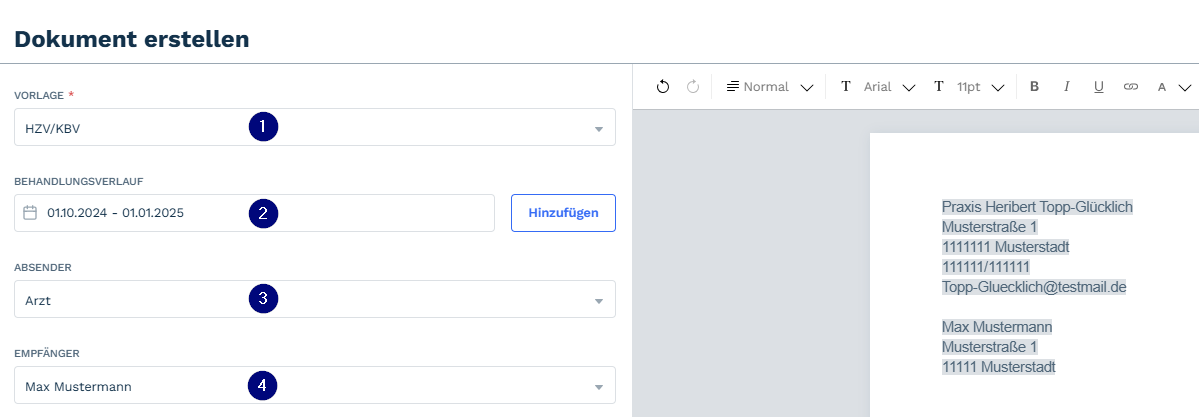Toggle underline formatting
This screenshot has width=1199, height=417.
[x=1098, y=86]
